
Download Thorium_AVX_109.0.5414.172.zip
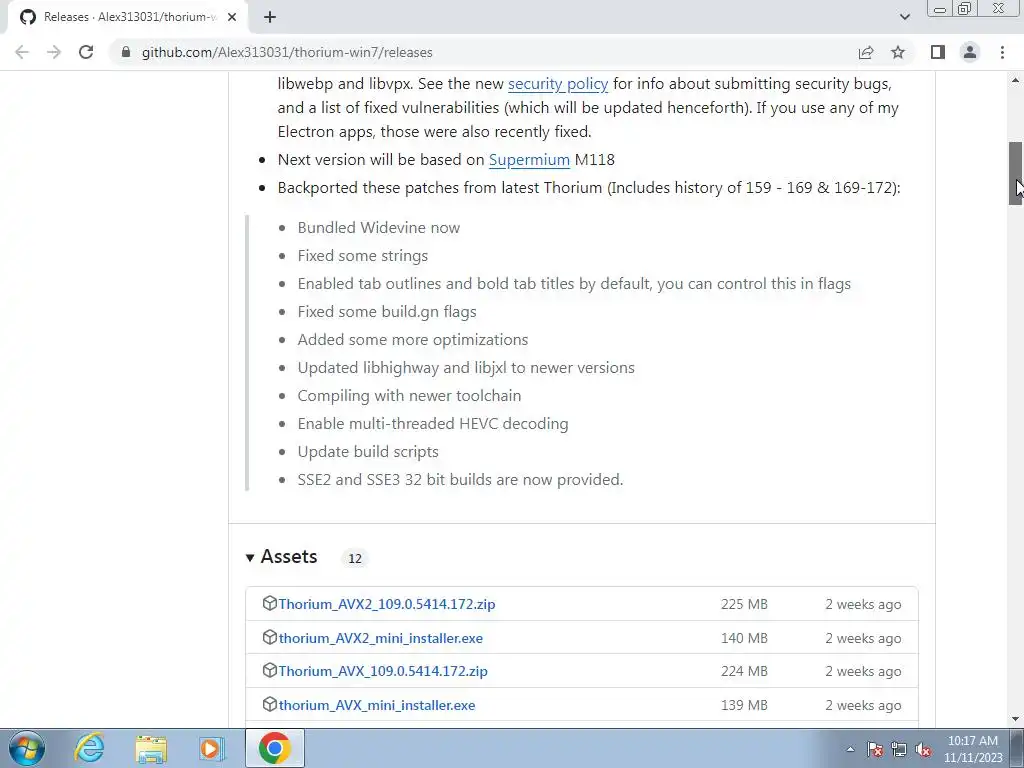(x=383, y=671)
